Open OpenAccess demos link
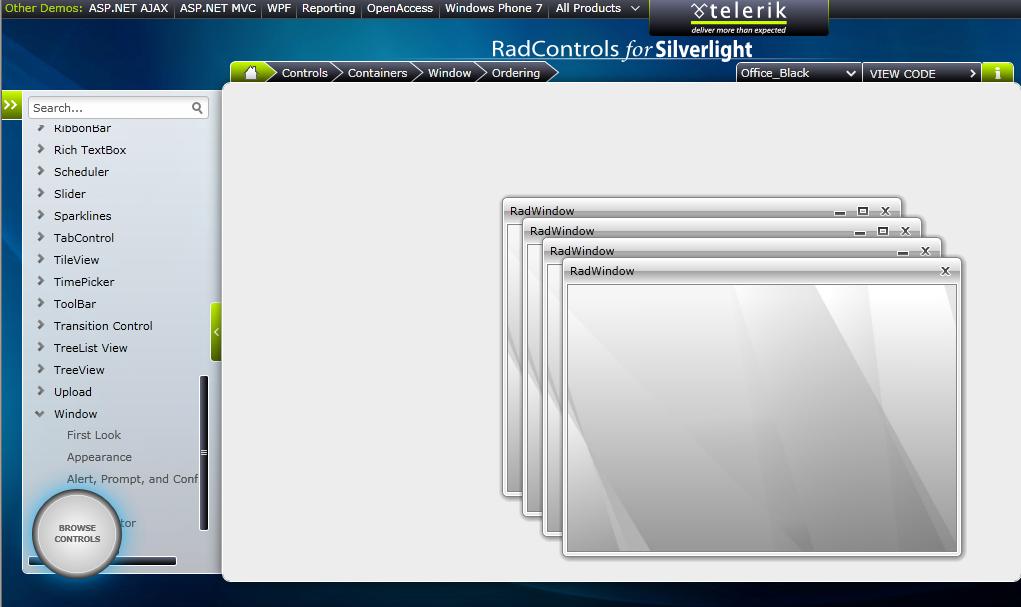The image size is (1021, 607). [400, 8]
